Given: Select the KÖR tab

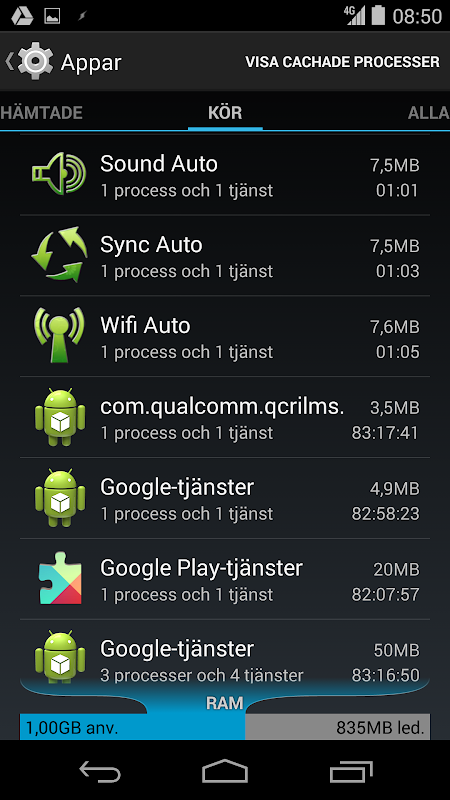Looking at the screenshot, I should (225, 113).
